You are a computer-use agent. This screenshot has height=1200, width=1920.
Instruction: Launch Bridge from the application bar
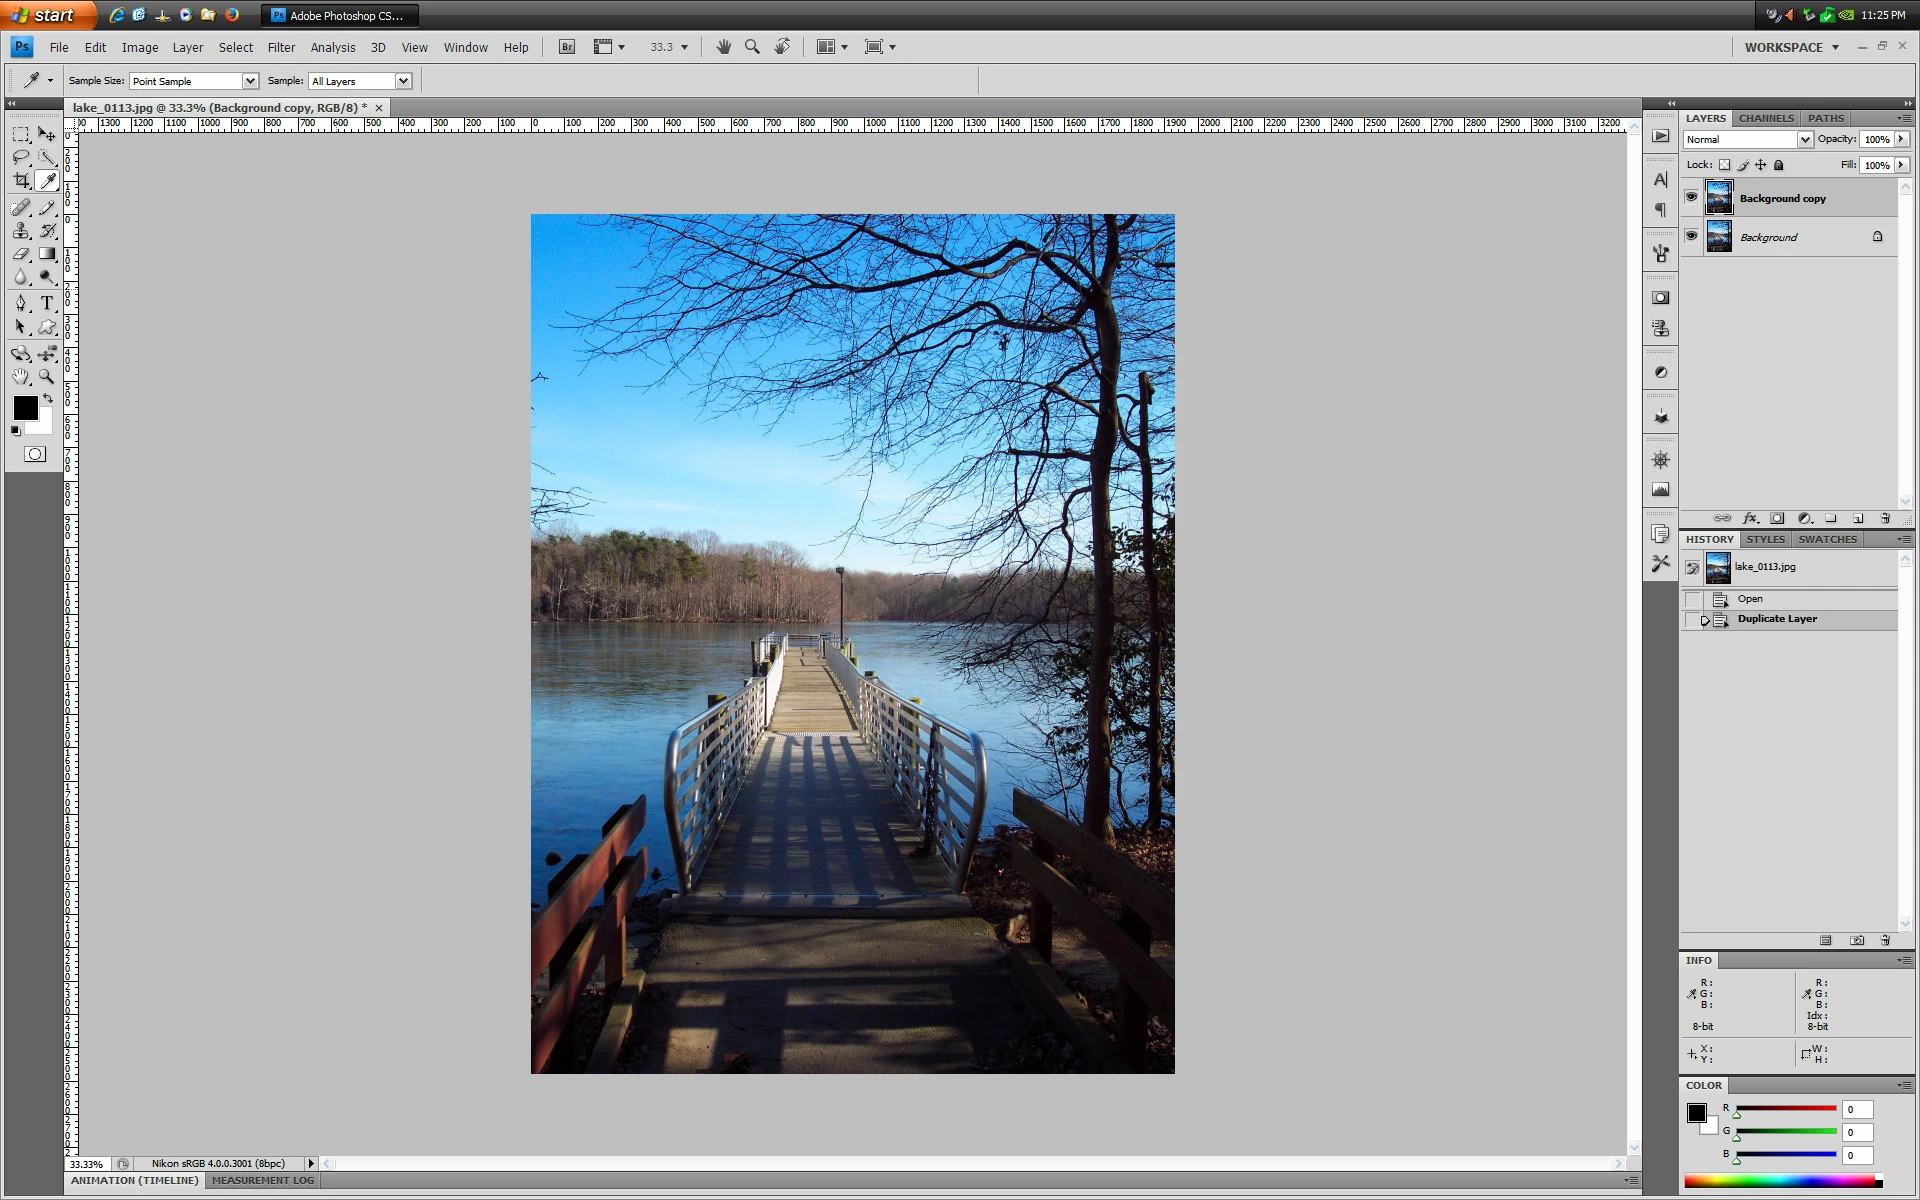(567, 47)
